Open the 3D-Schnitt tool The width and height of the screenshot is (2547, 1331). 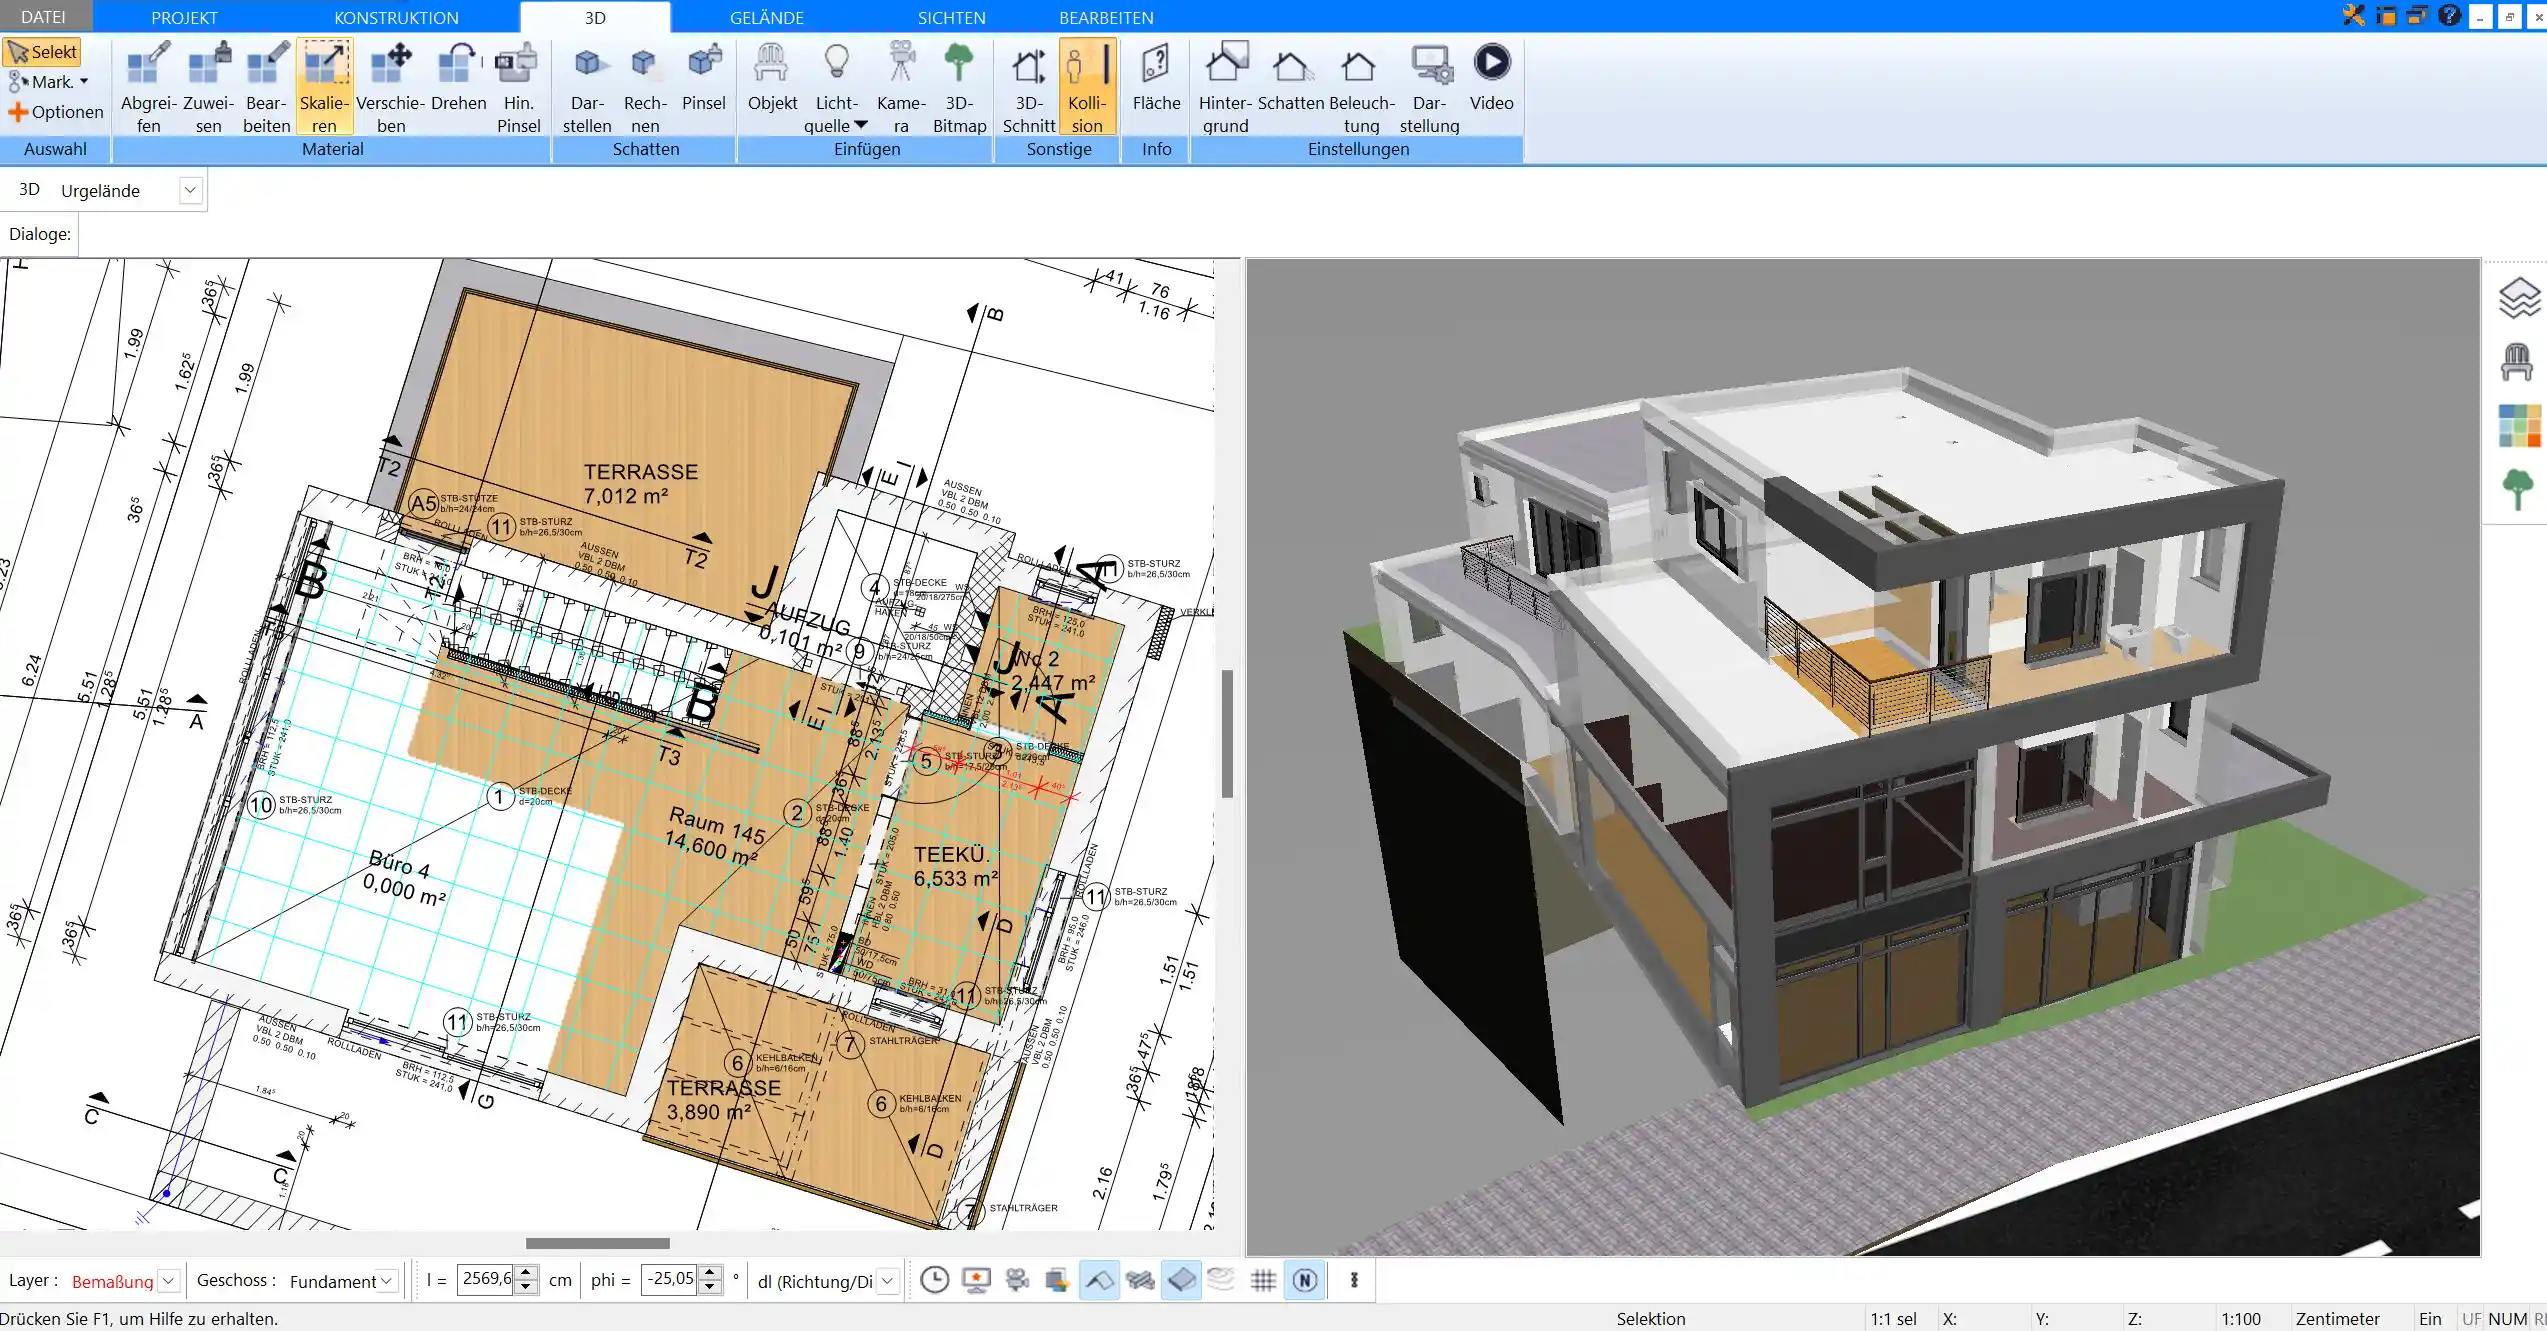[x=1029, y=87]
